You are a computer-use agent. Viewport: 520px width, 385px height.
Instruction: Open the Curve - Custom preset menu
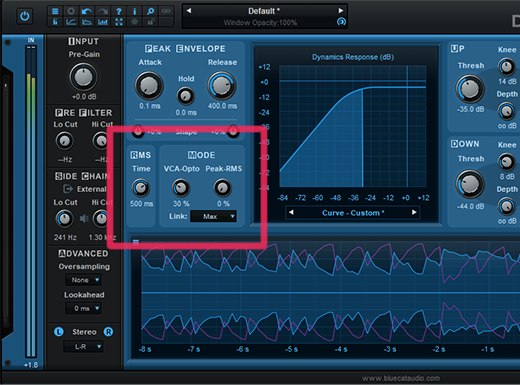[353, 213]
